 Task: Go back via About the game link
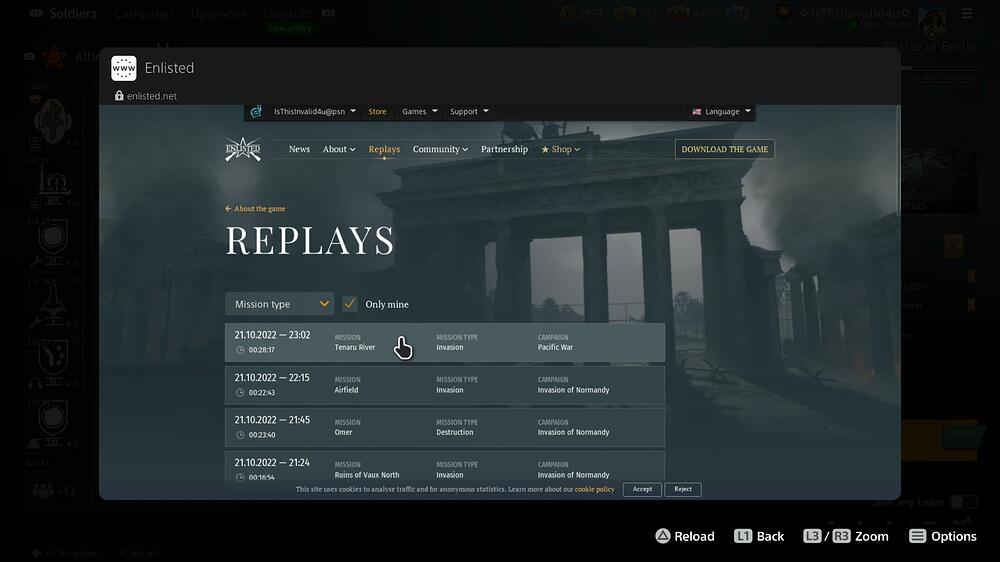[255, 209]
